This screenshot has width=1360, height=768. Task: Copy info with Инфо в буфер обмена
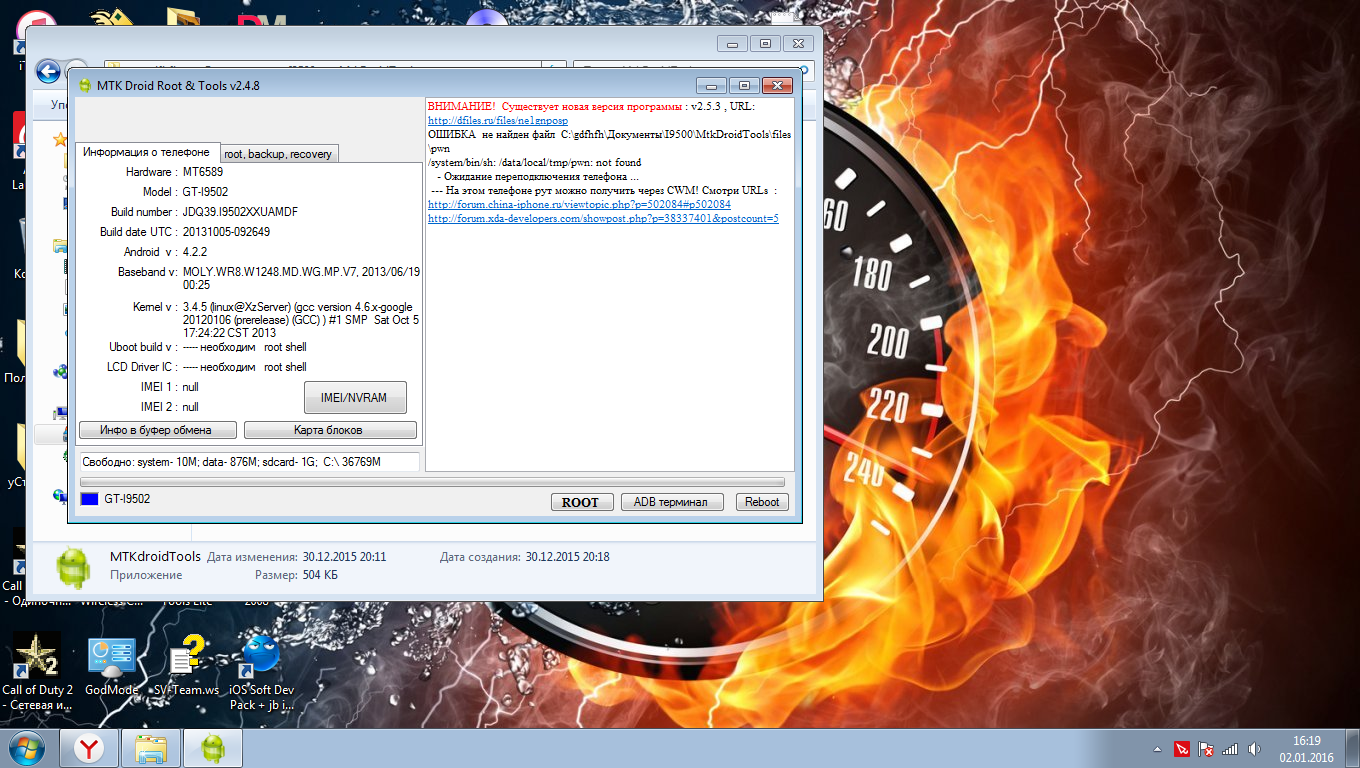158,430
